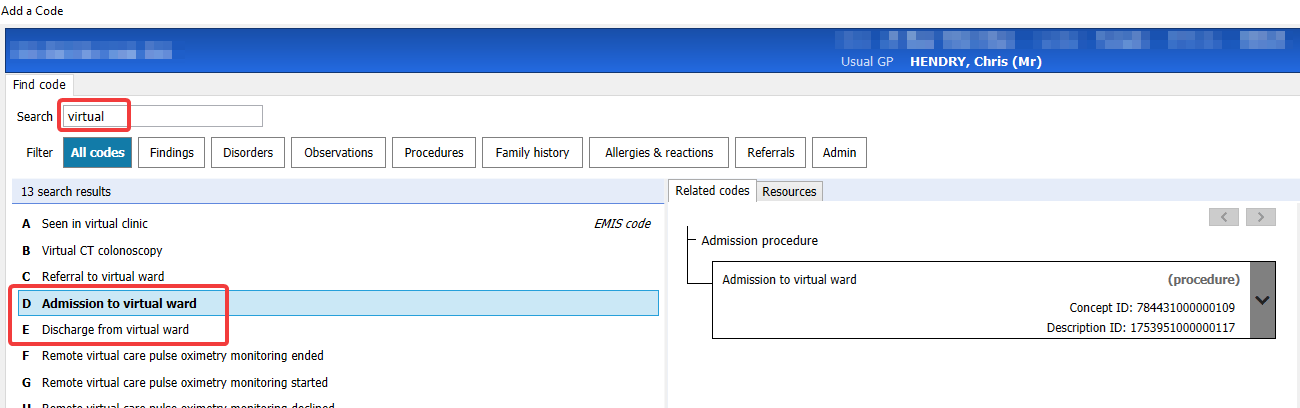Filter by Procedures
The image size is (1300, 408).
pyautogui.click(x=434, y=153)
